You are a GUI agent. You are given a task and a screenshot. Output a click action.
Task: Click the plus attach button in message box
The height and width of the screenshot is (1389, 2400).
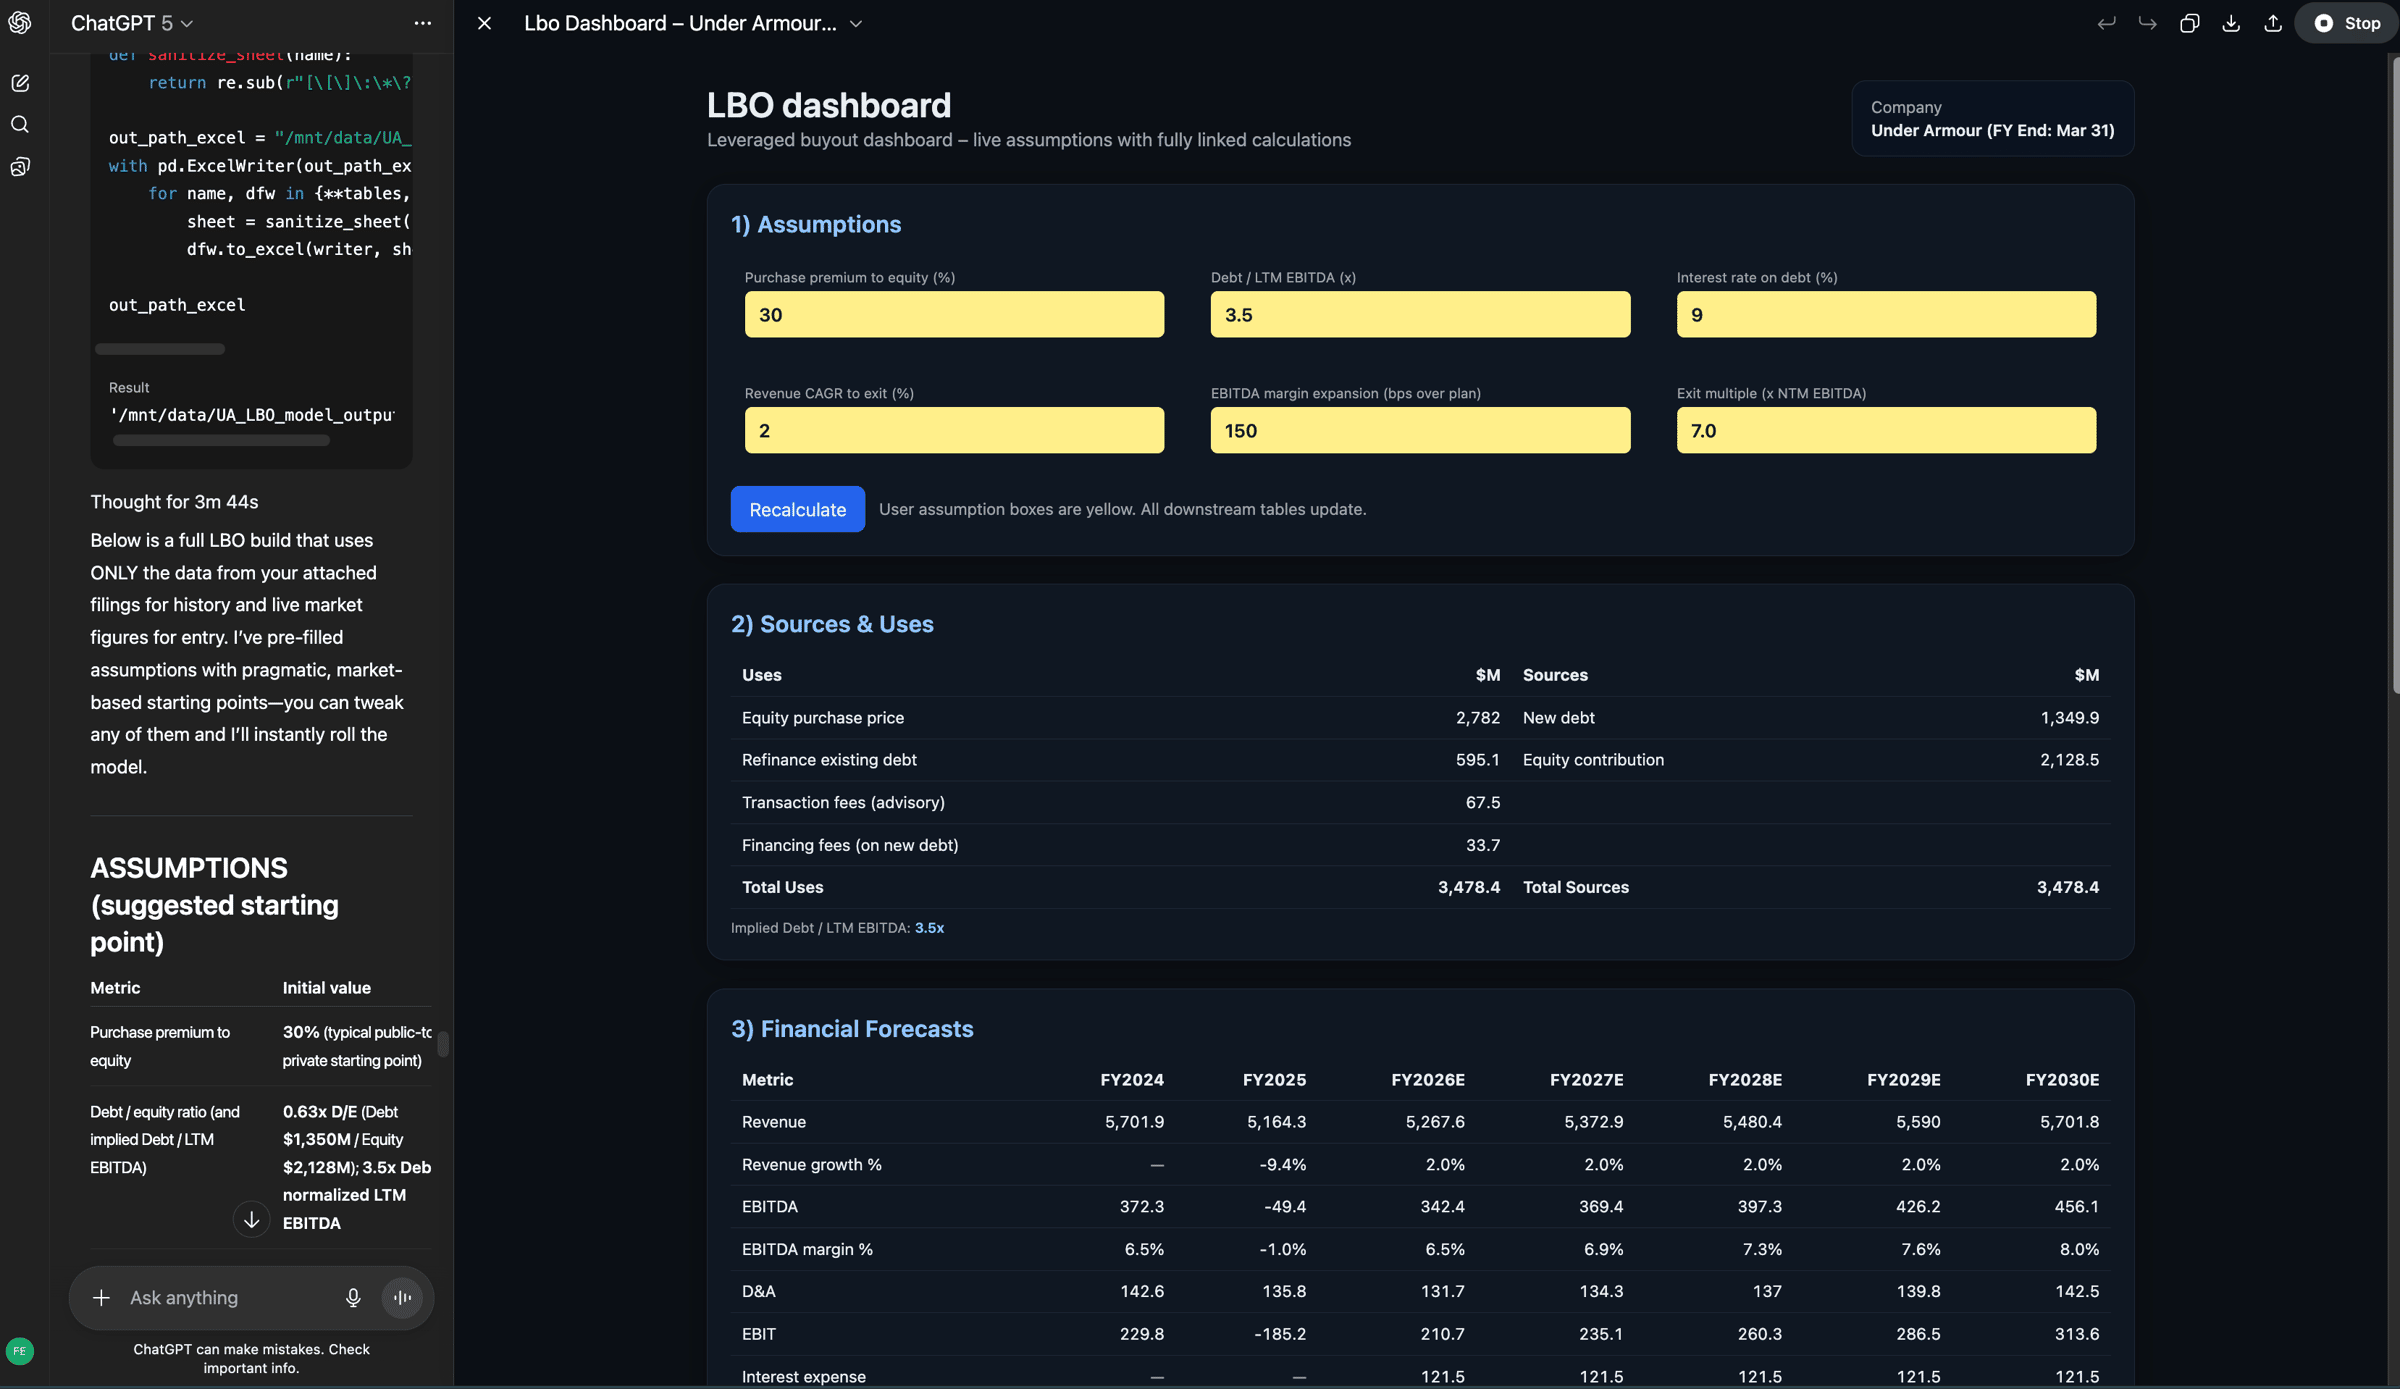click(101, 1298)
